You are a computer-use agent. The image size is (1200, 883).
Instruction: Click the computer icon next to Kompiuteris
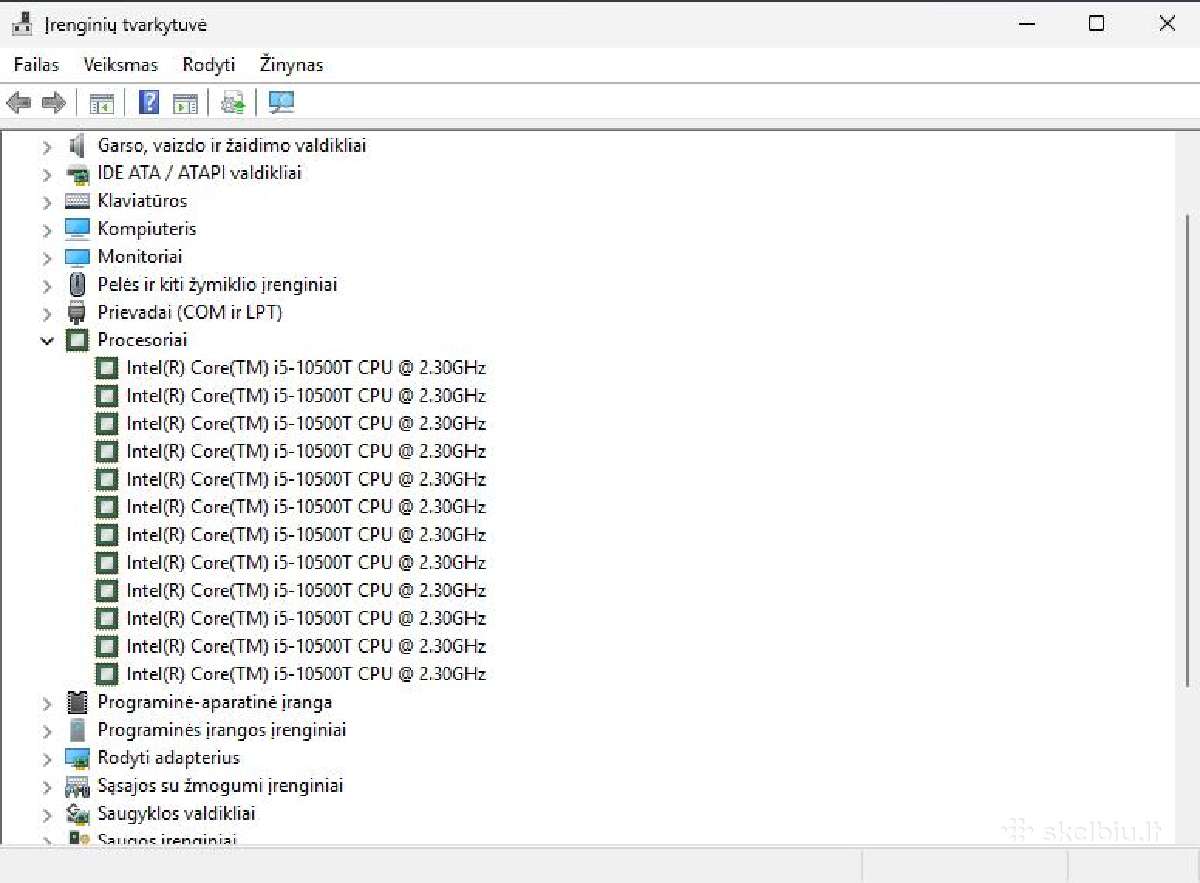coord(77,229)
